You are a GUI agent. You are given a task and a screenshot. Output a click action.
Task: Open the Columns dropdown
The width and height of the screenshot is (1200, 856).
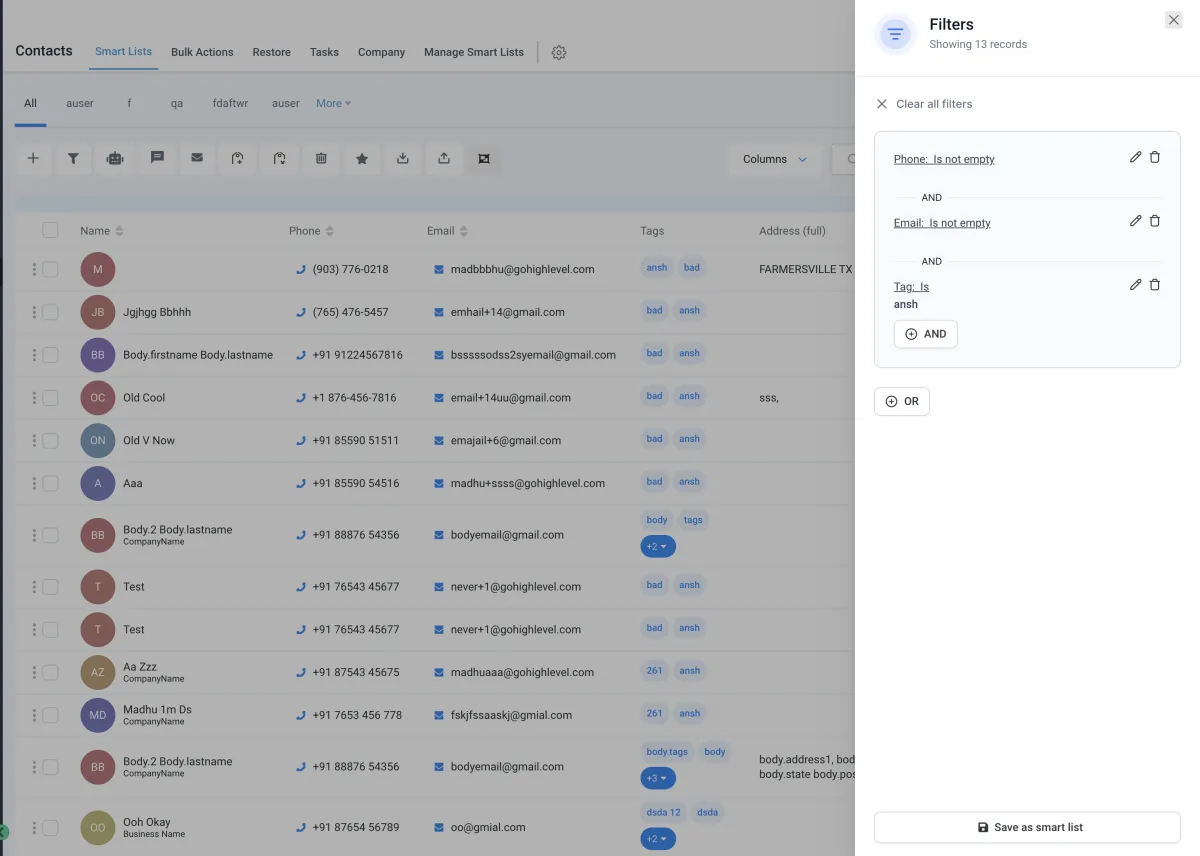pyautogui.click(x=774, y=159)
